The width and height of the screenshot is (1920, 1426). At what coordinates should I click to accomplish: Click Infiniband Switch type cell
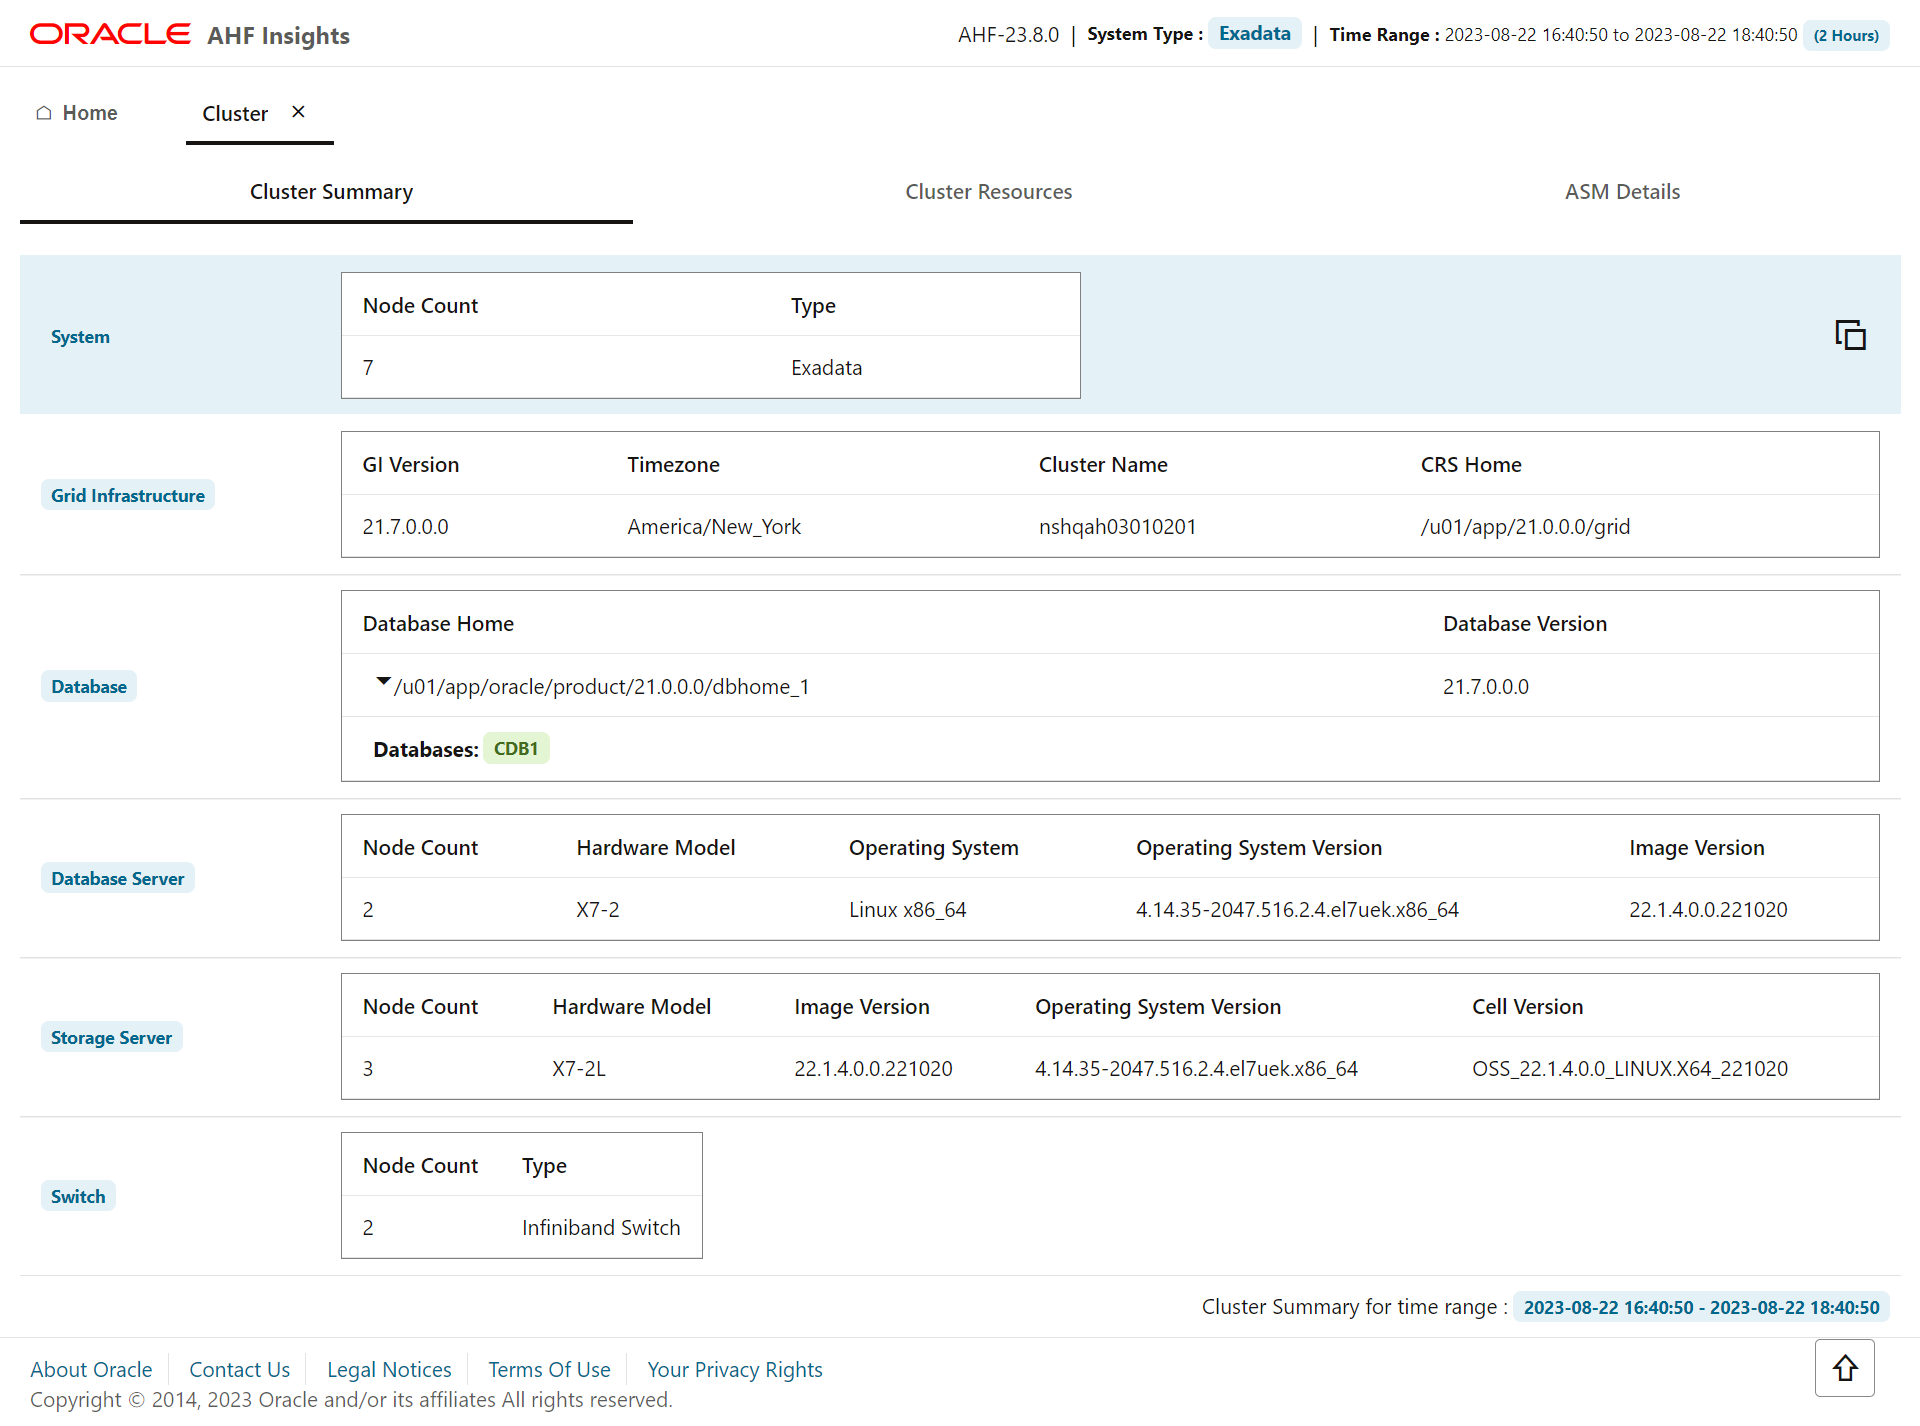pos(600,1228)
